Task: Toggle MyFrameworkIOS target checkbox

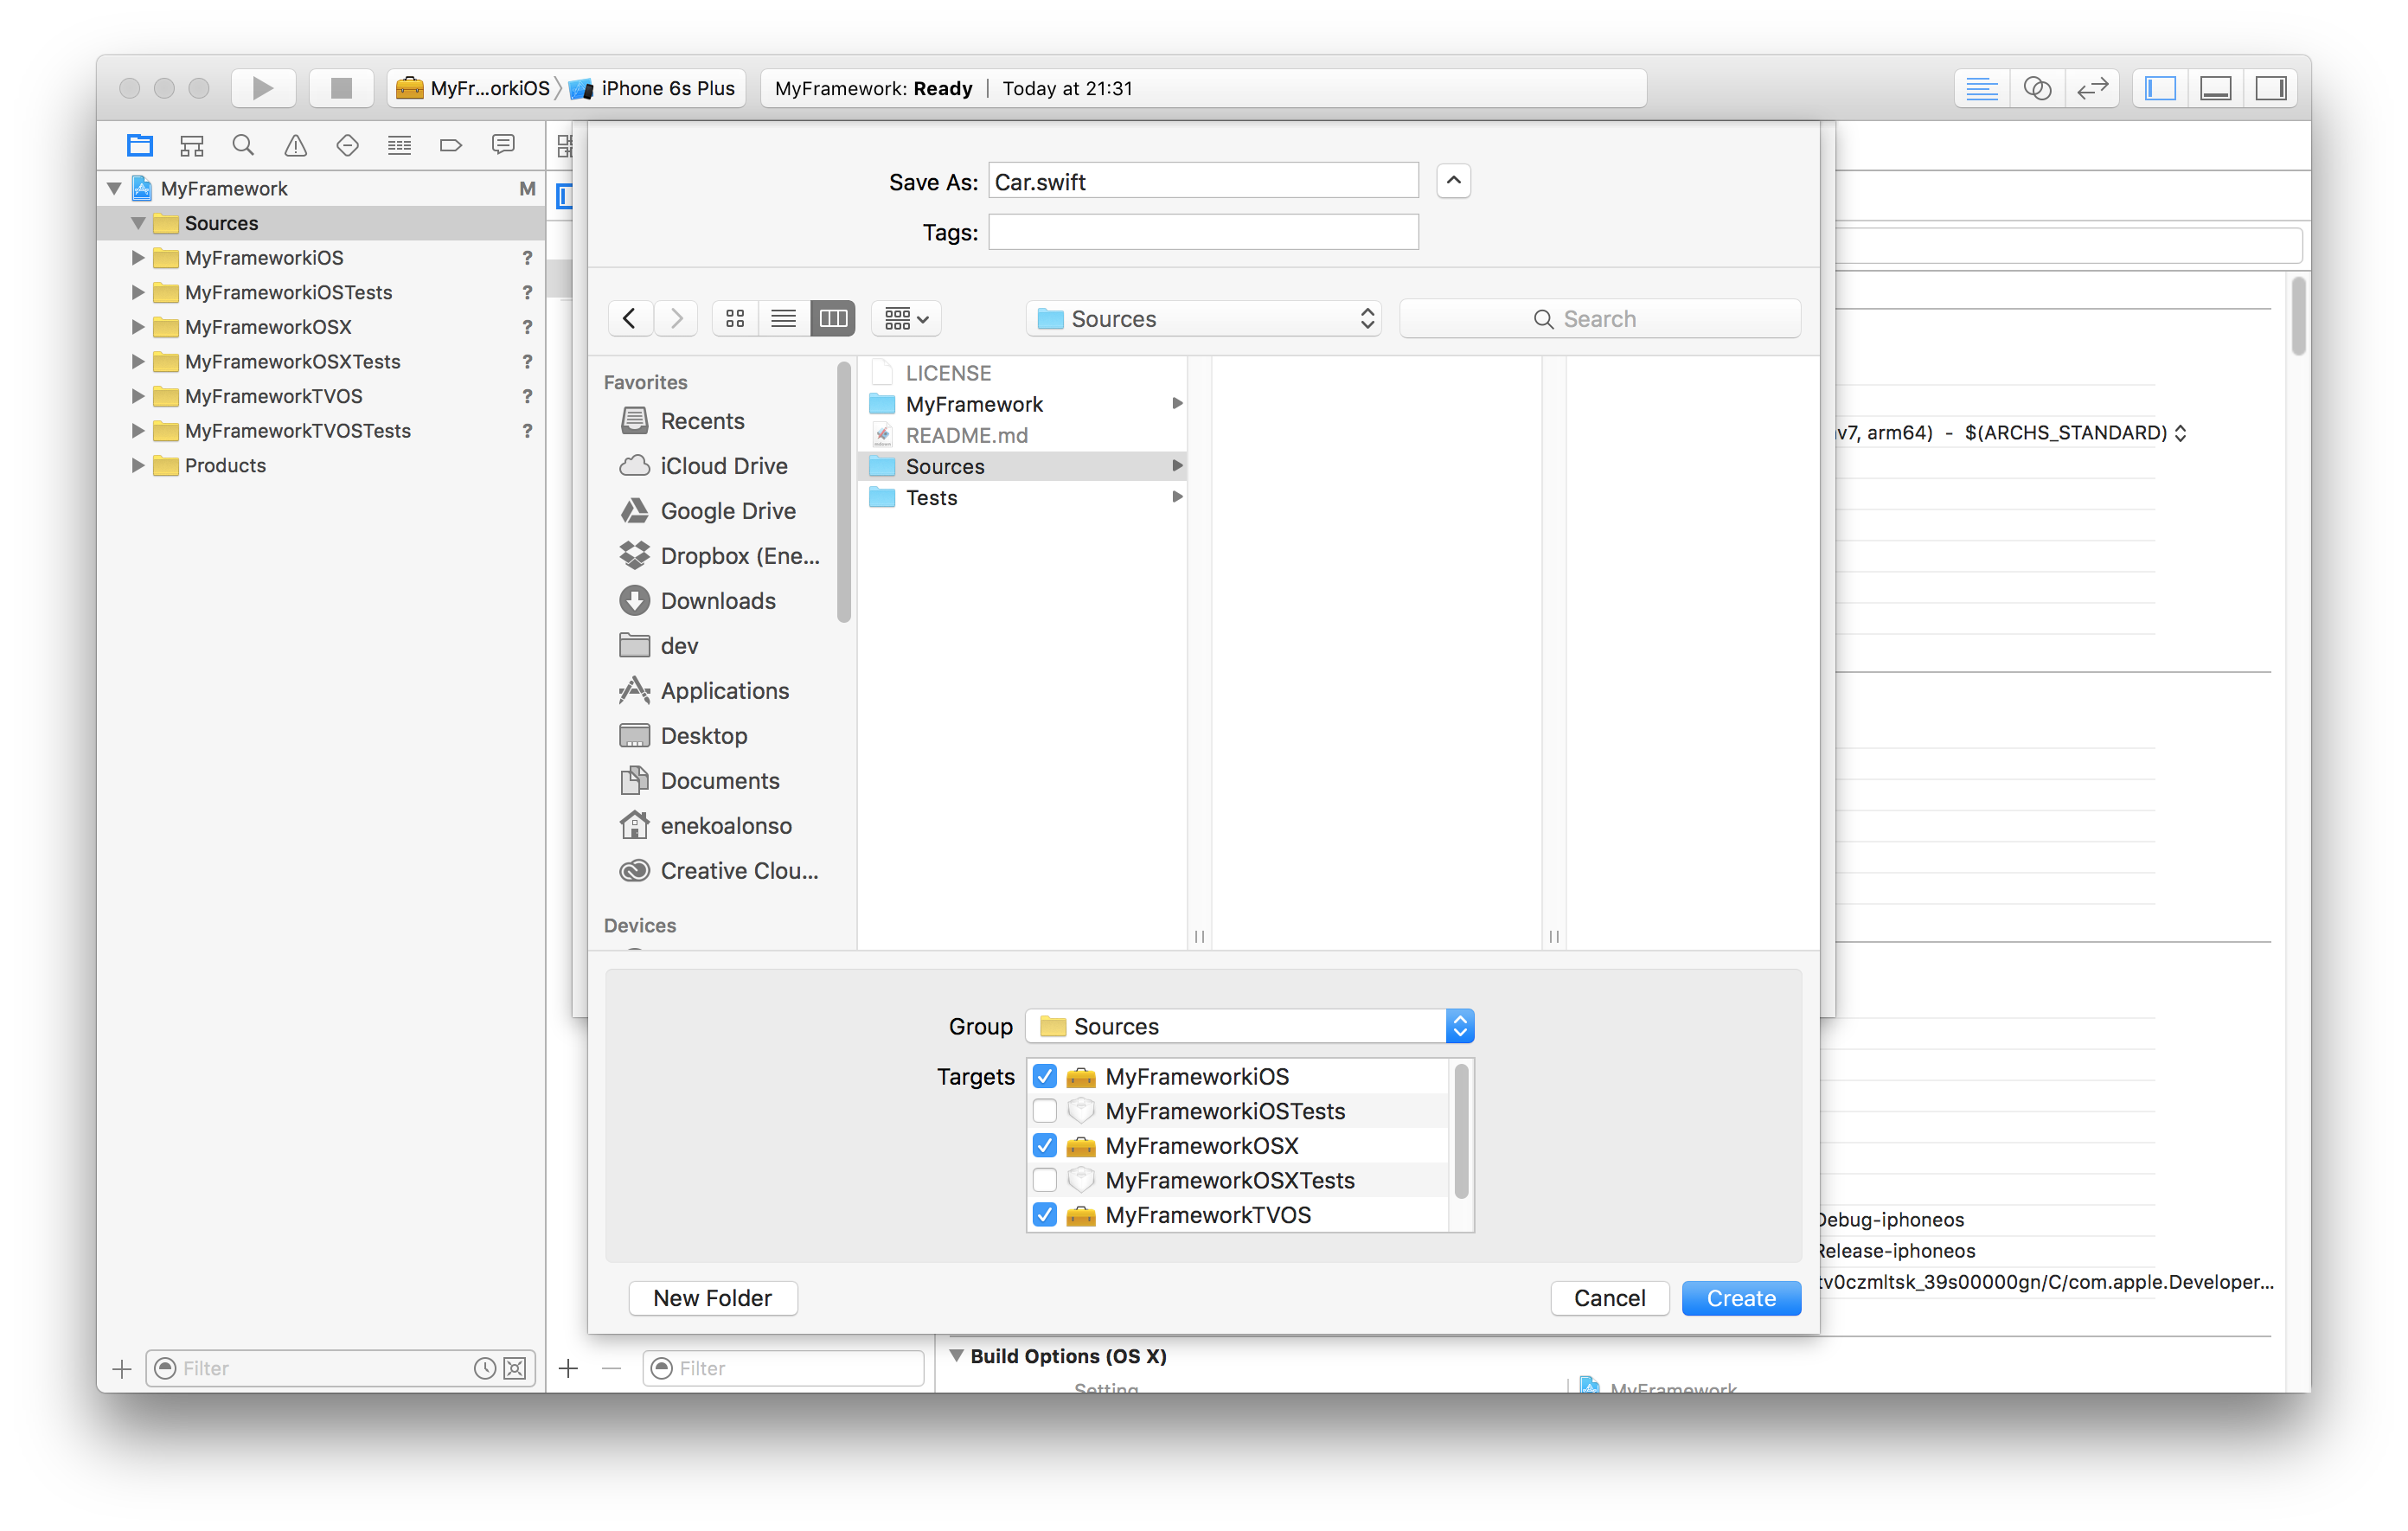Action: [x=1041, y=1074]
